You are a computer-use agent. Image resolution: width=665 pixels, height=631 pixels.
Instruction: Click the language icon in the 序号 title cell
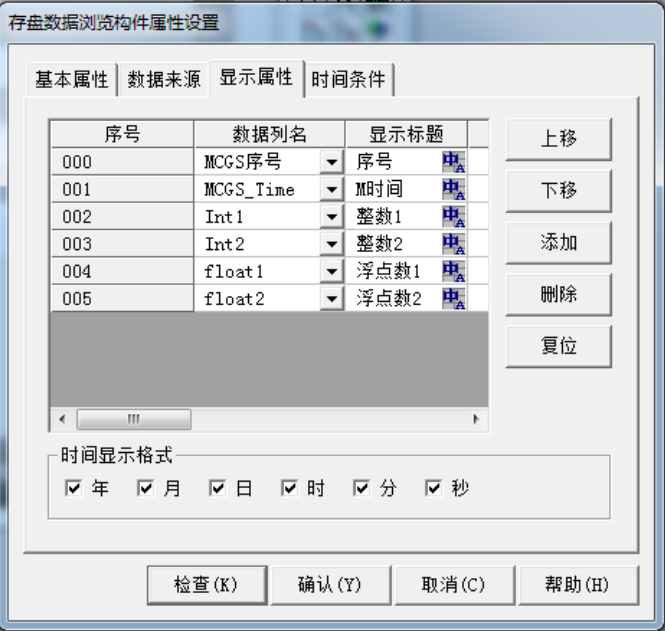point(454,162)
